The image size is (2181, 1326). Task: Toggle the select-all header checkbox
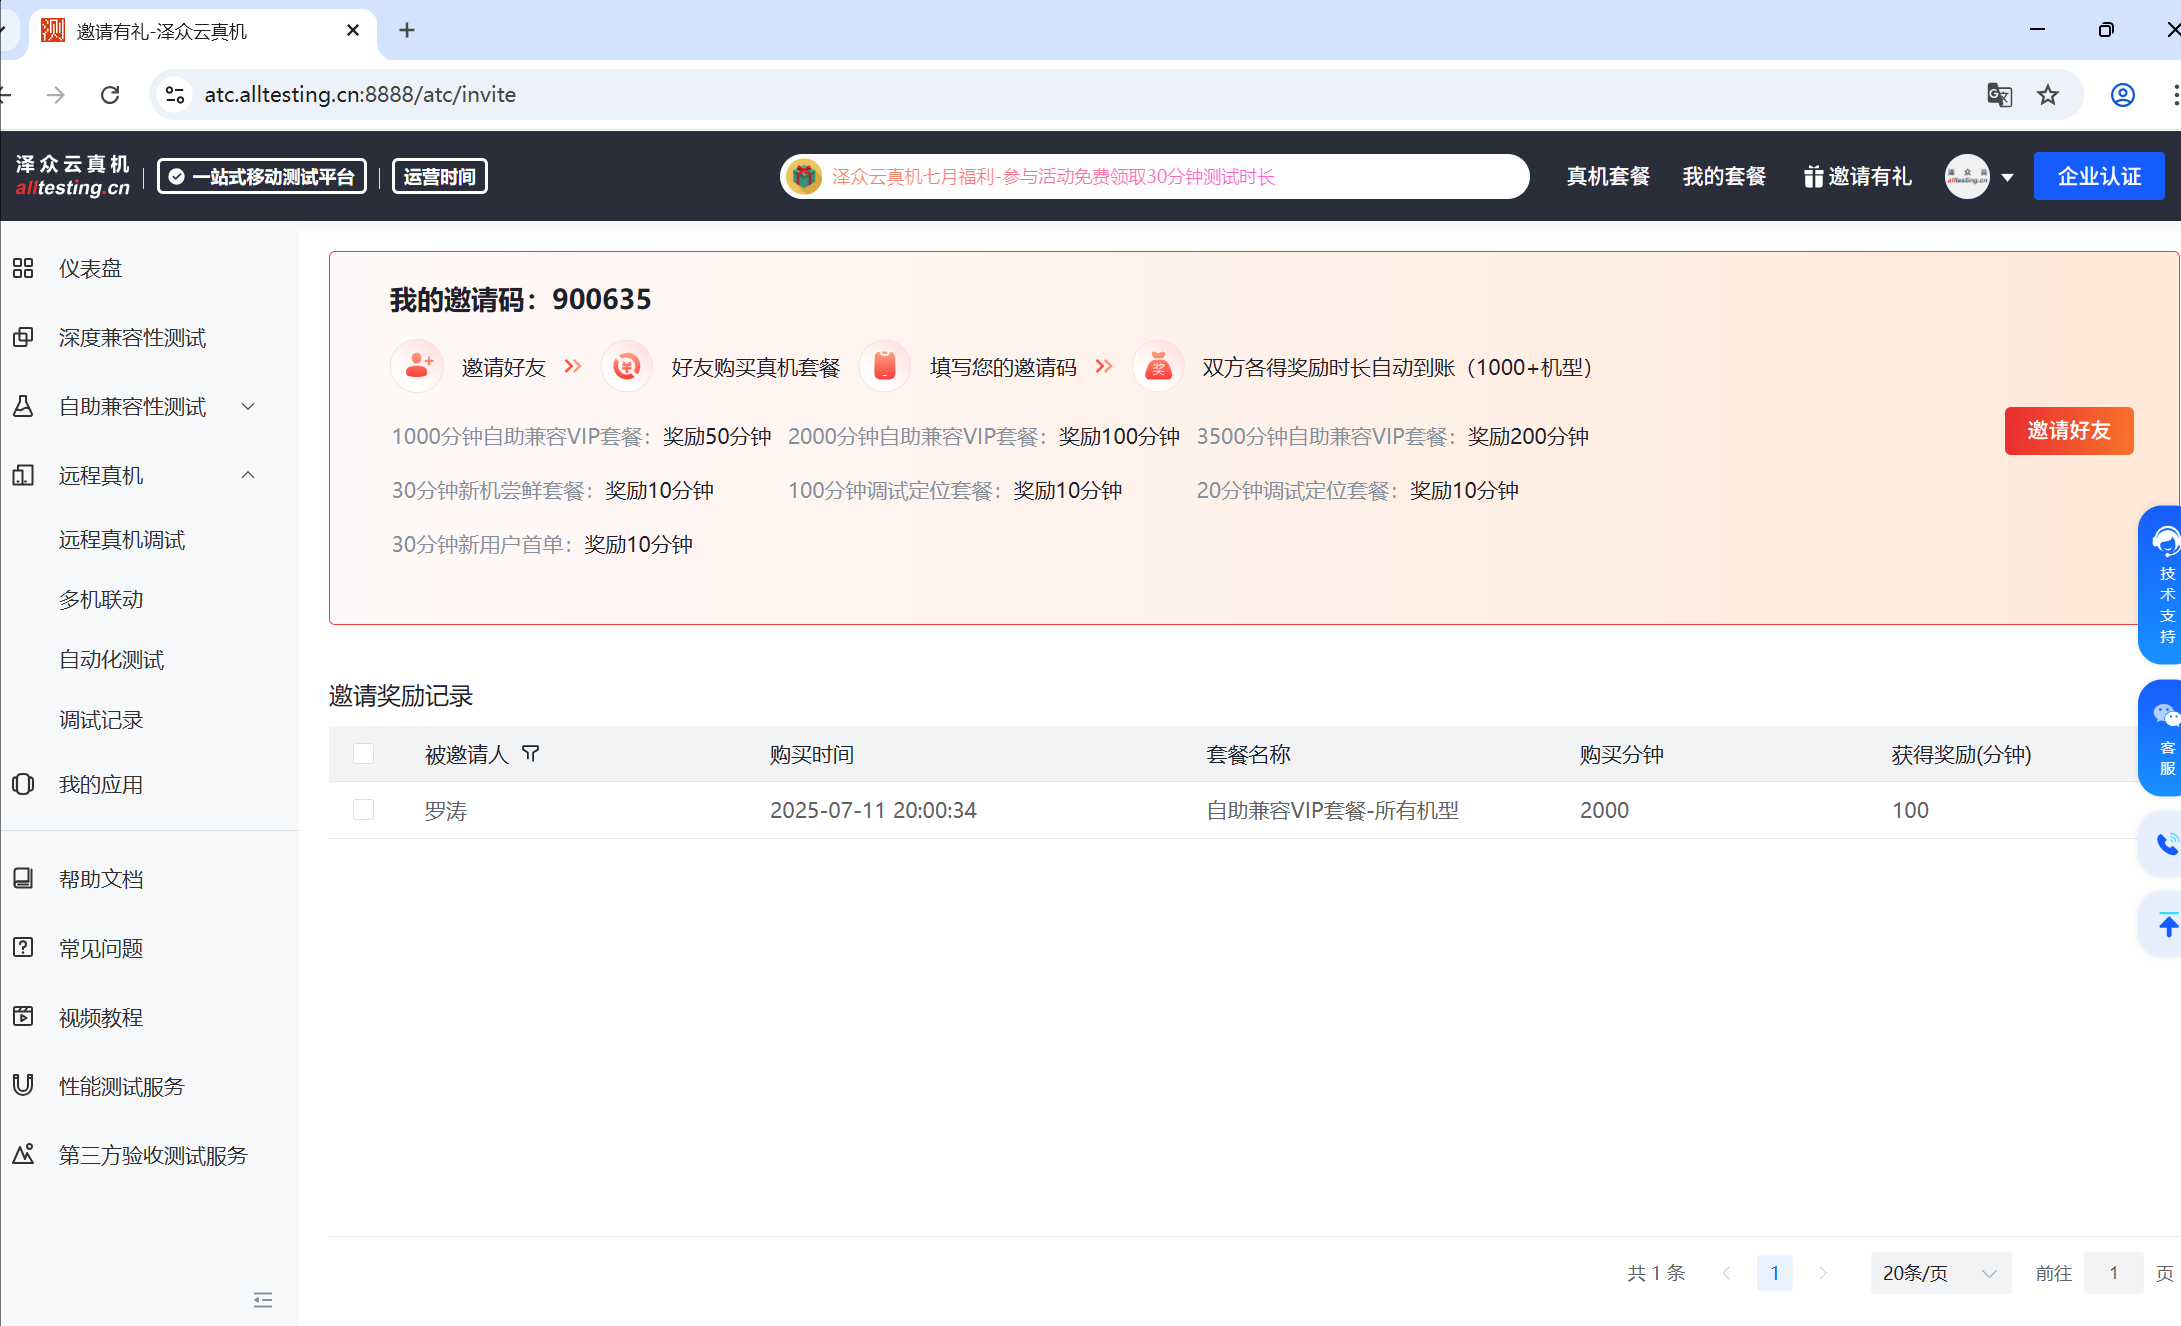point(363,753)
